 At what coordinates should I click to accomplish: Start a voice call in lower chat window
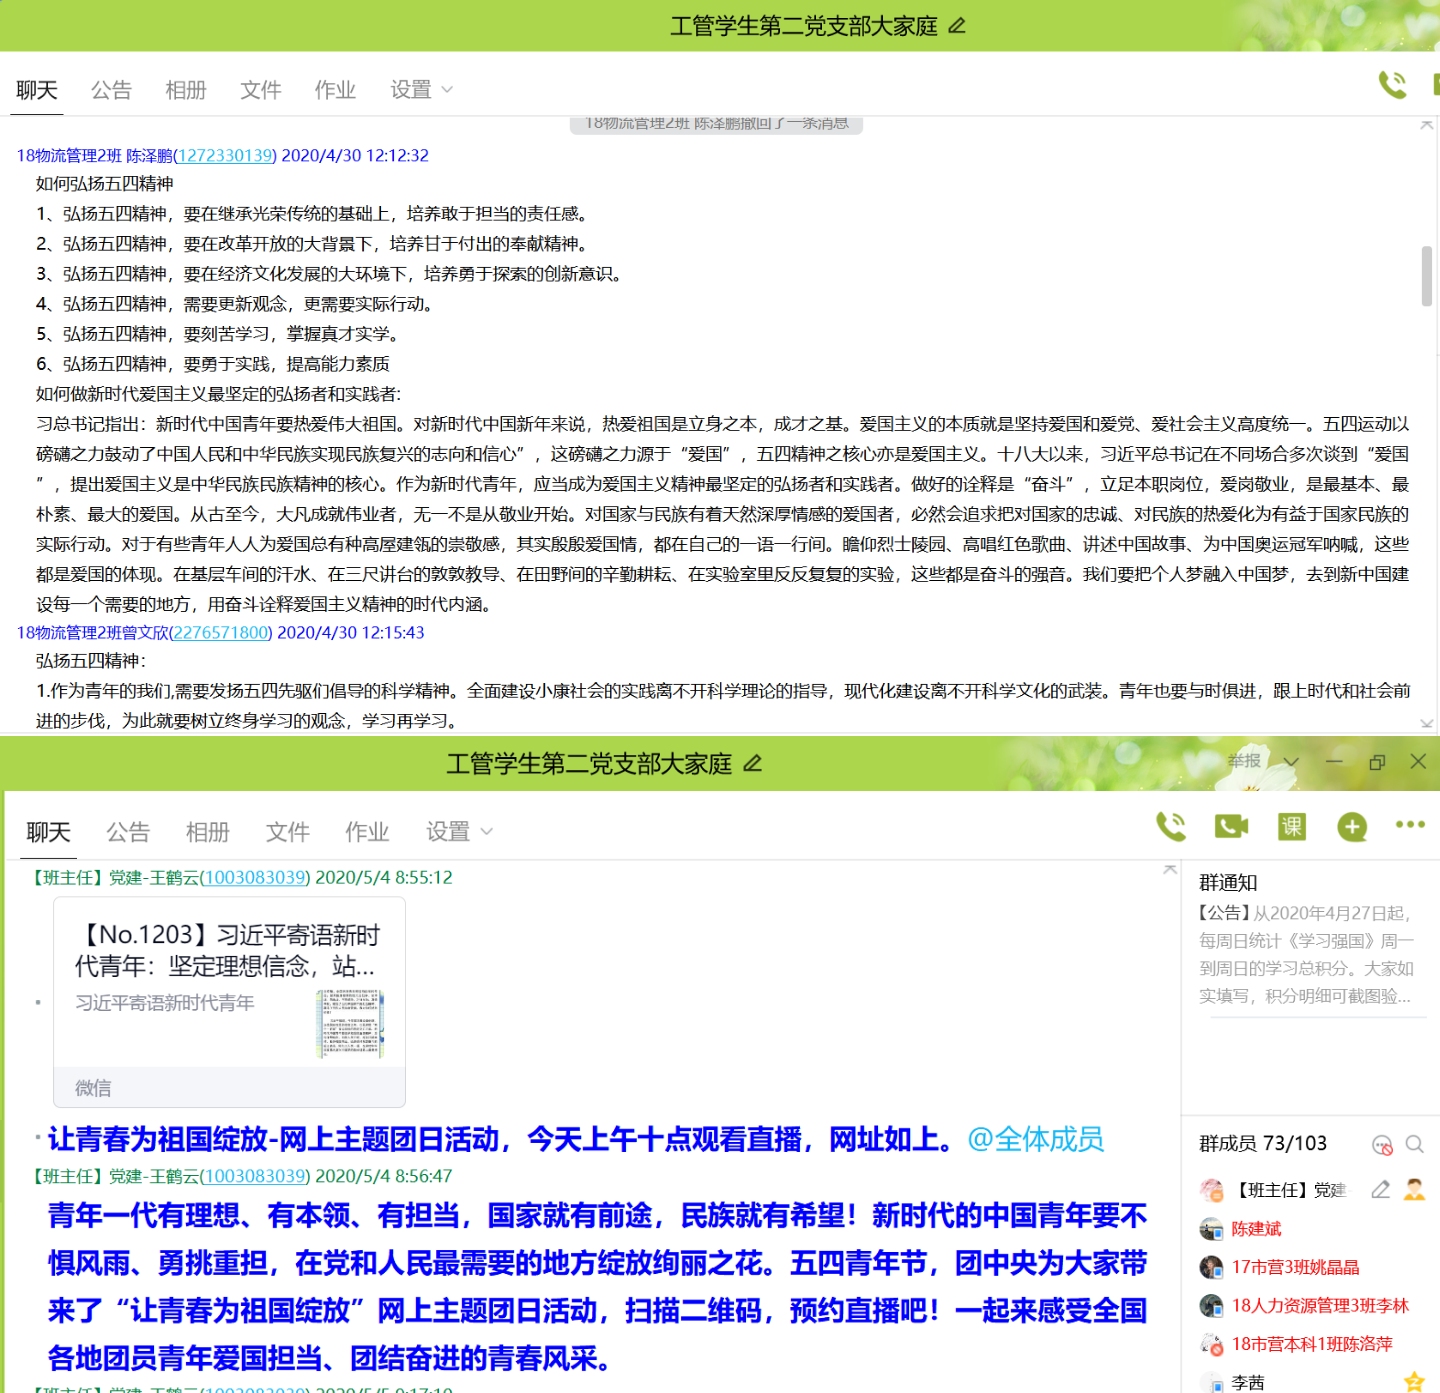(x=1171, y=826)
